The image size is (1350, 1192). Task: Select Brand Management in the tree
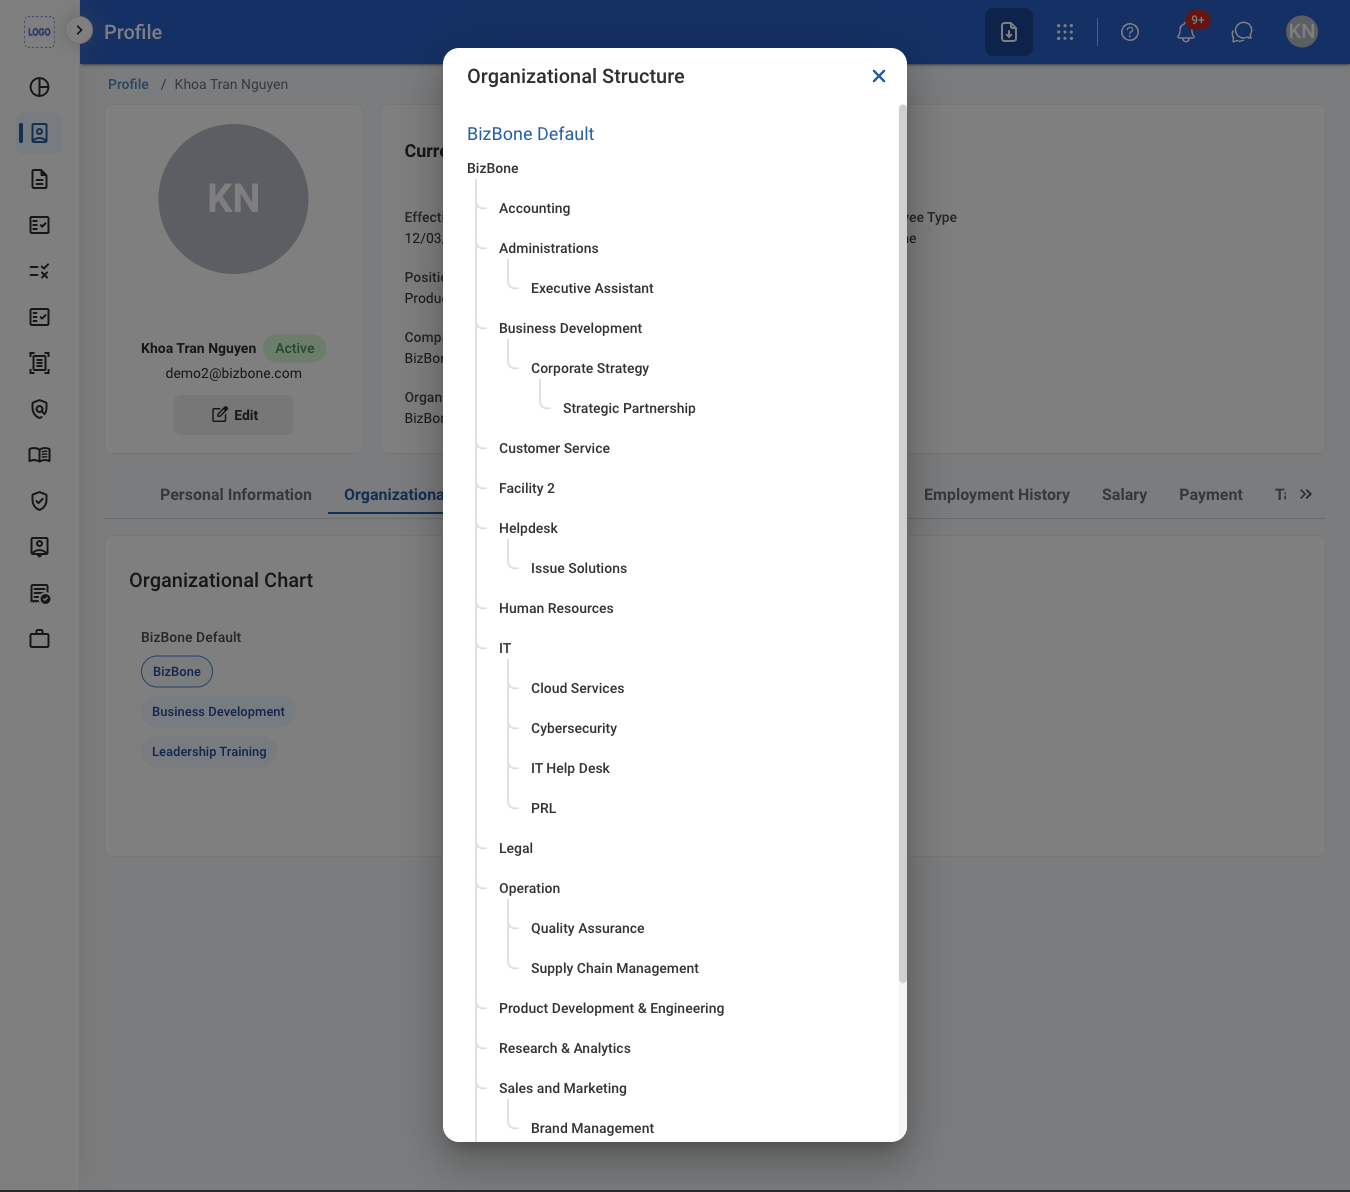592,1128
